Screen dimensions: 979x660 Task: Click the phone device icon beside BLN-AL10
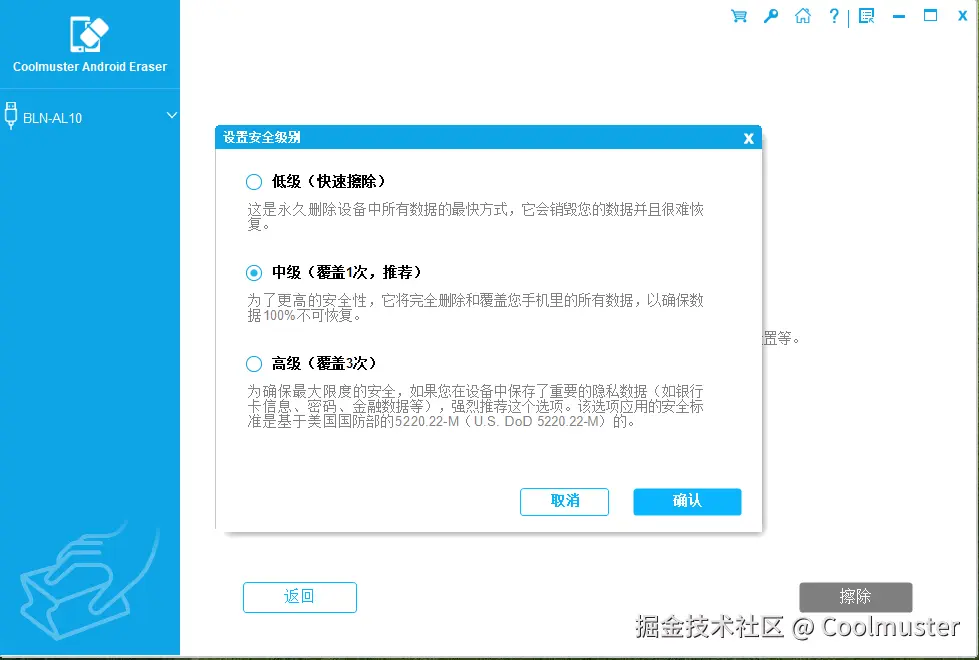point(11,115)
